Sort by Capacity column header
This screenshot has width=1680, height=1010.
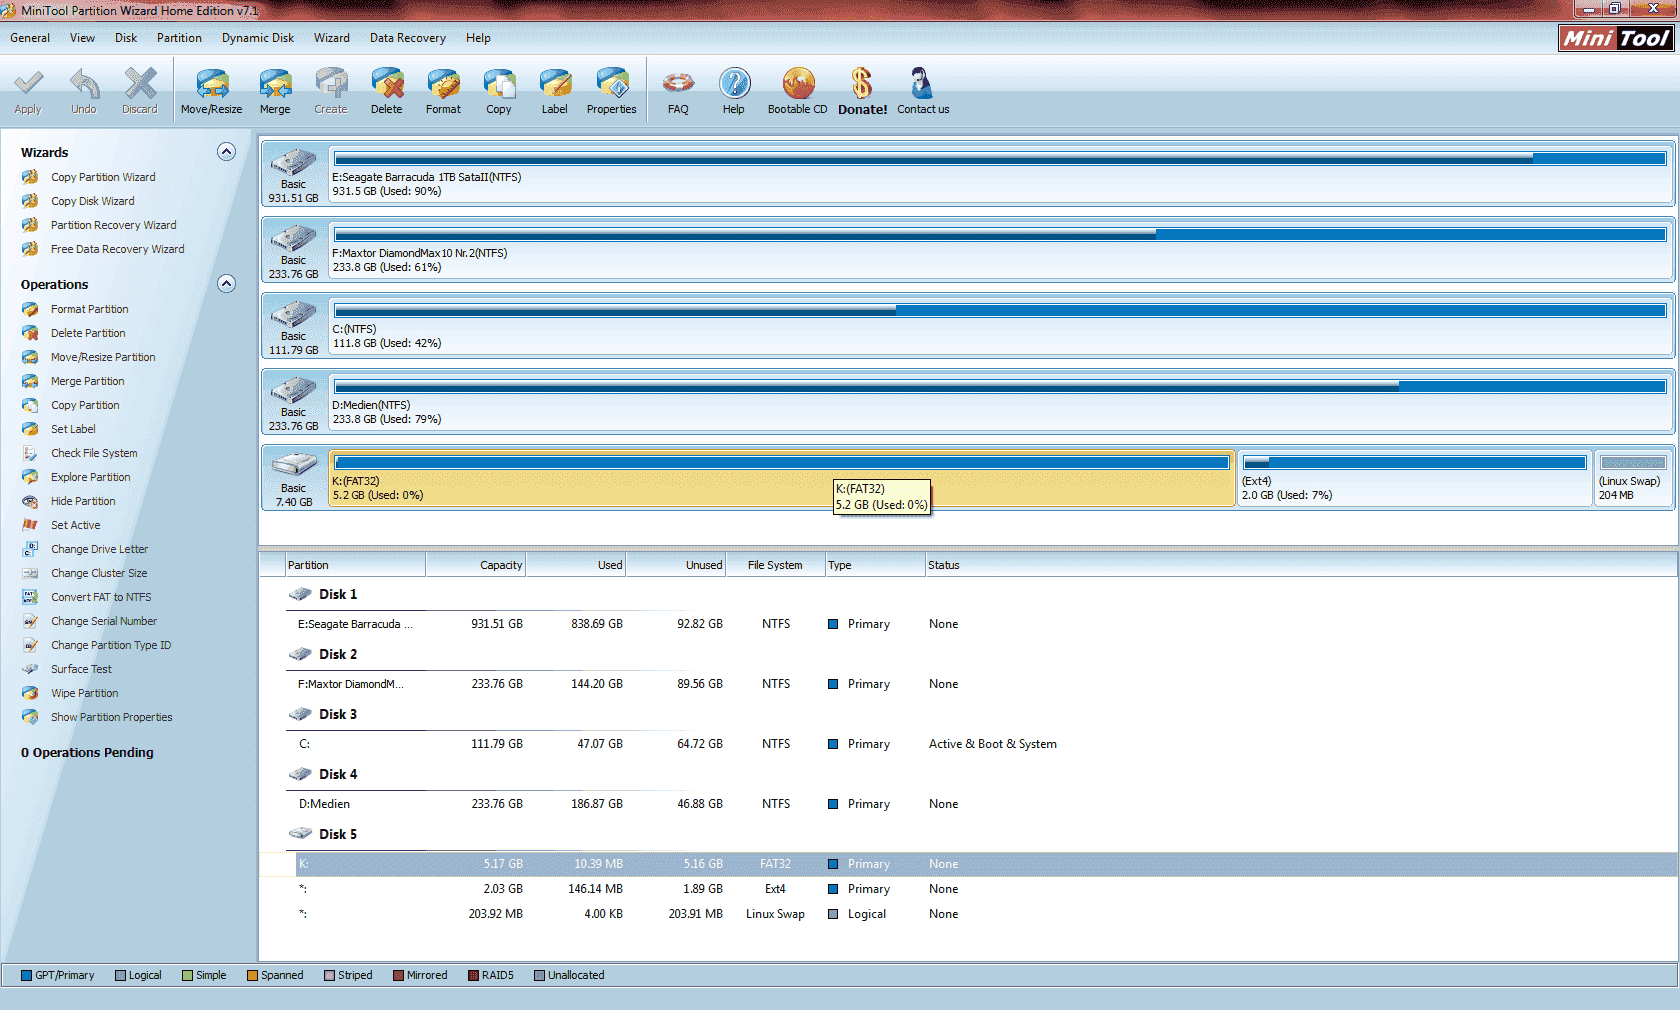475,565
